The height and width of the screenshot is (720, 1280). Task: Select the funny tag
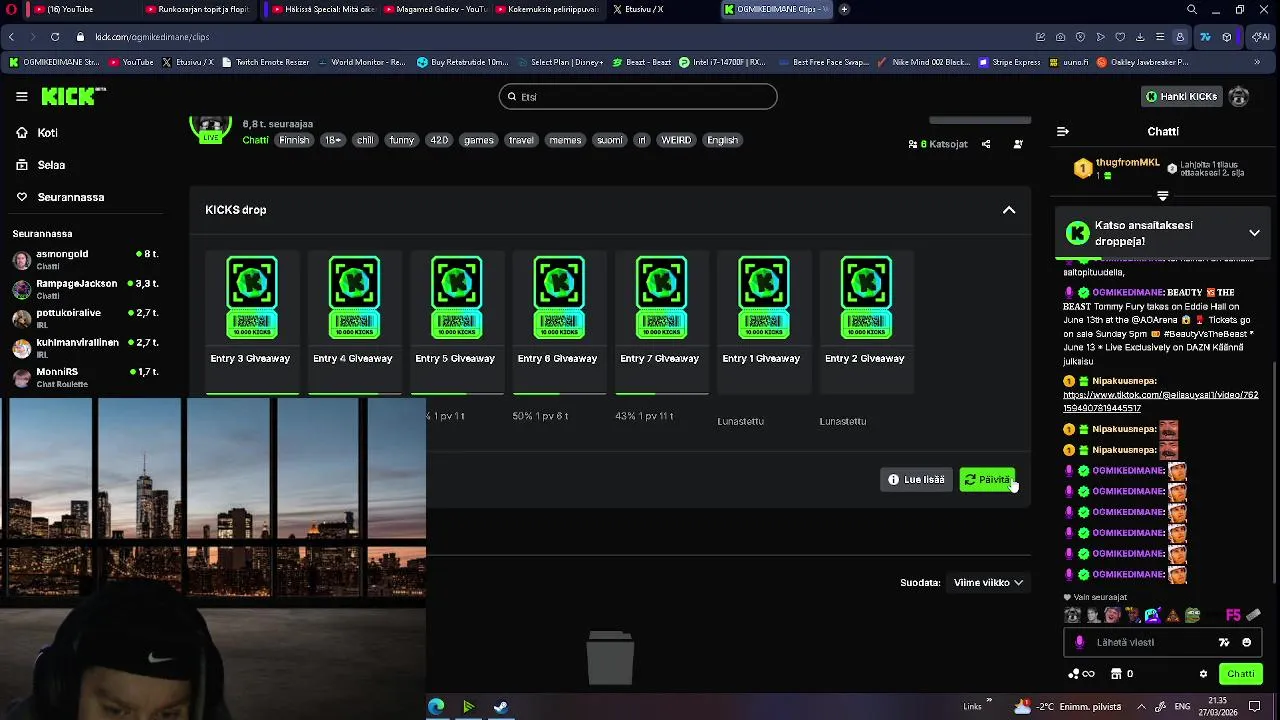[x=402, y=140]
